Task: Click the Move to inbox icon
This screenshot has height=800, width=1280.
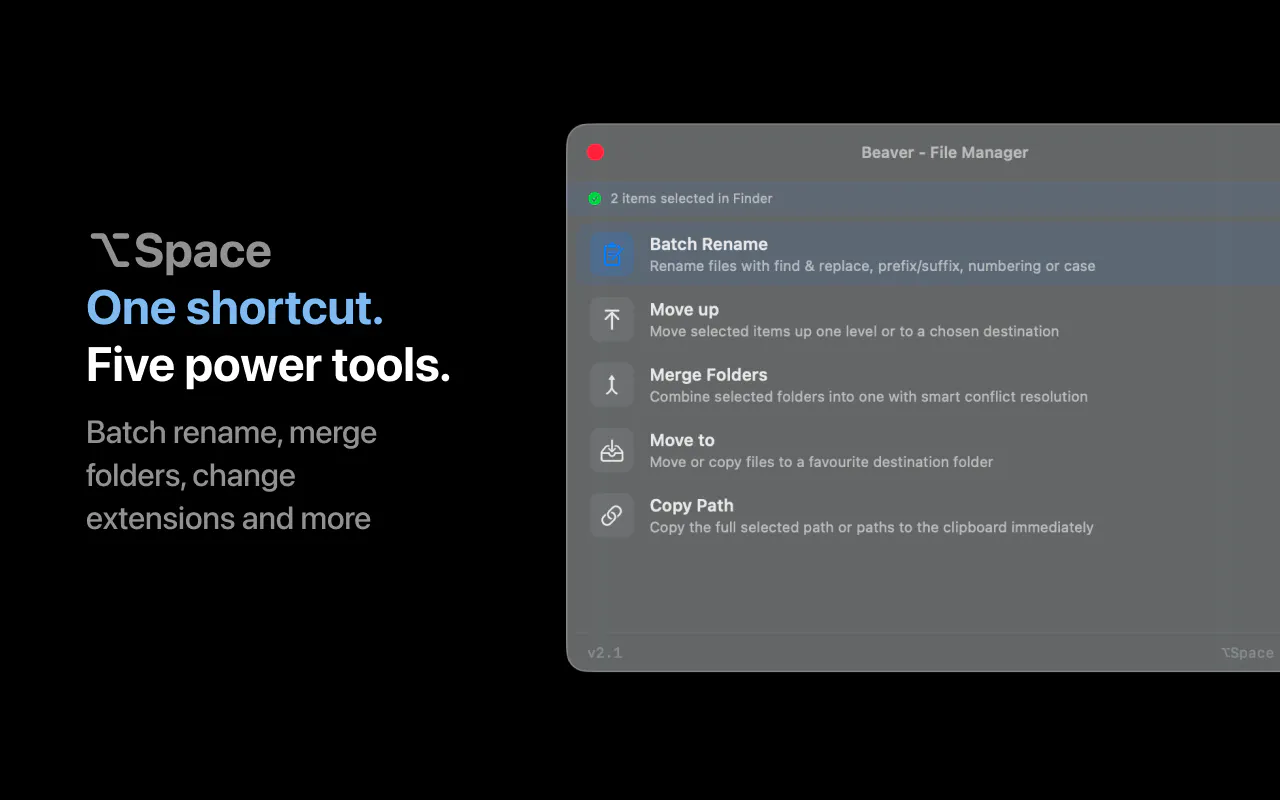Action: (x=612, y=451)
